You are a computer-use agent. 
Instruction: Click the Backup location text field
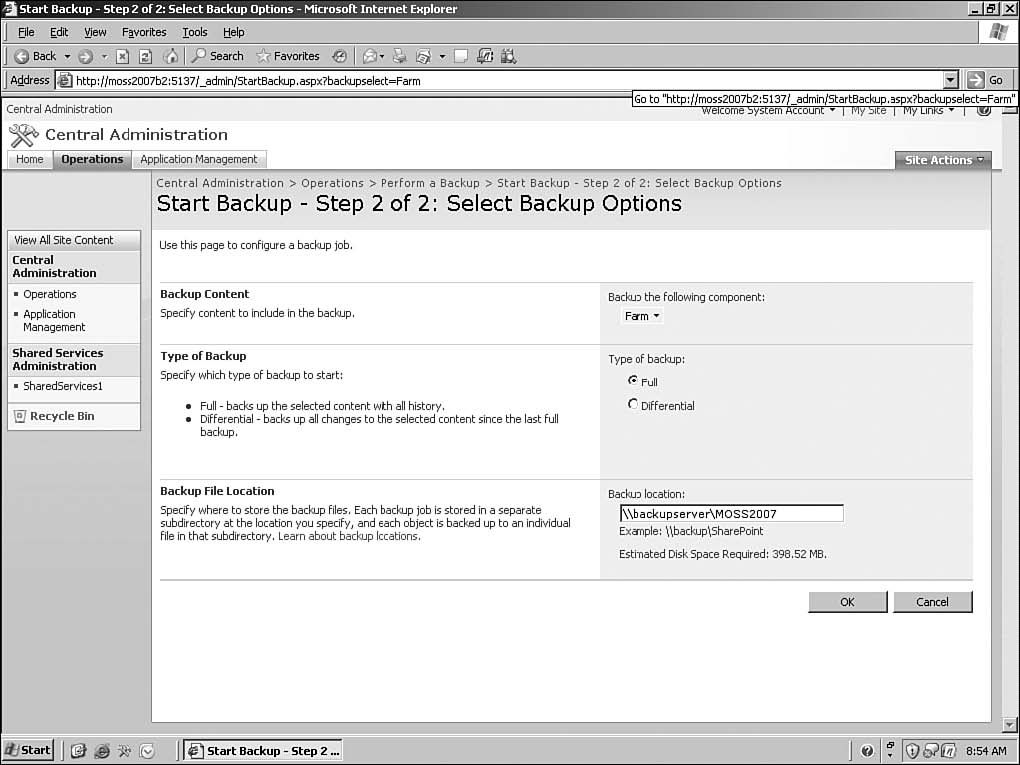coord(731,514)
